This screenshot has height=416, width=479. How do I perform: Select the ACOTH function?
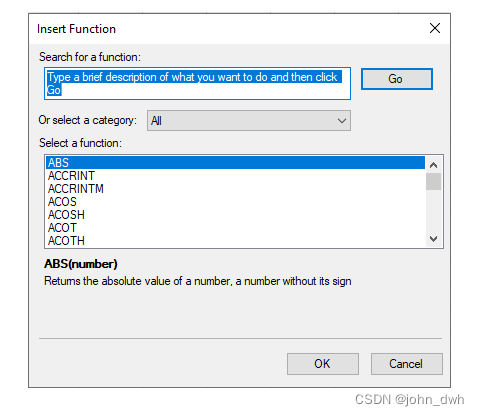click(235, 241)
